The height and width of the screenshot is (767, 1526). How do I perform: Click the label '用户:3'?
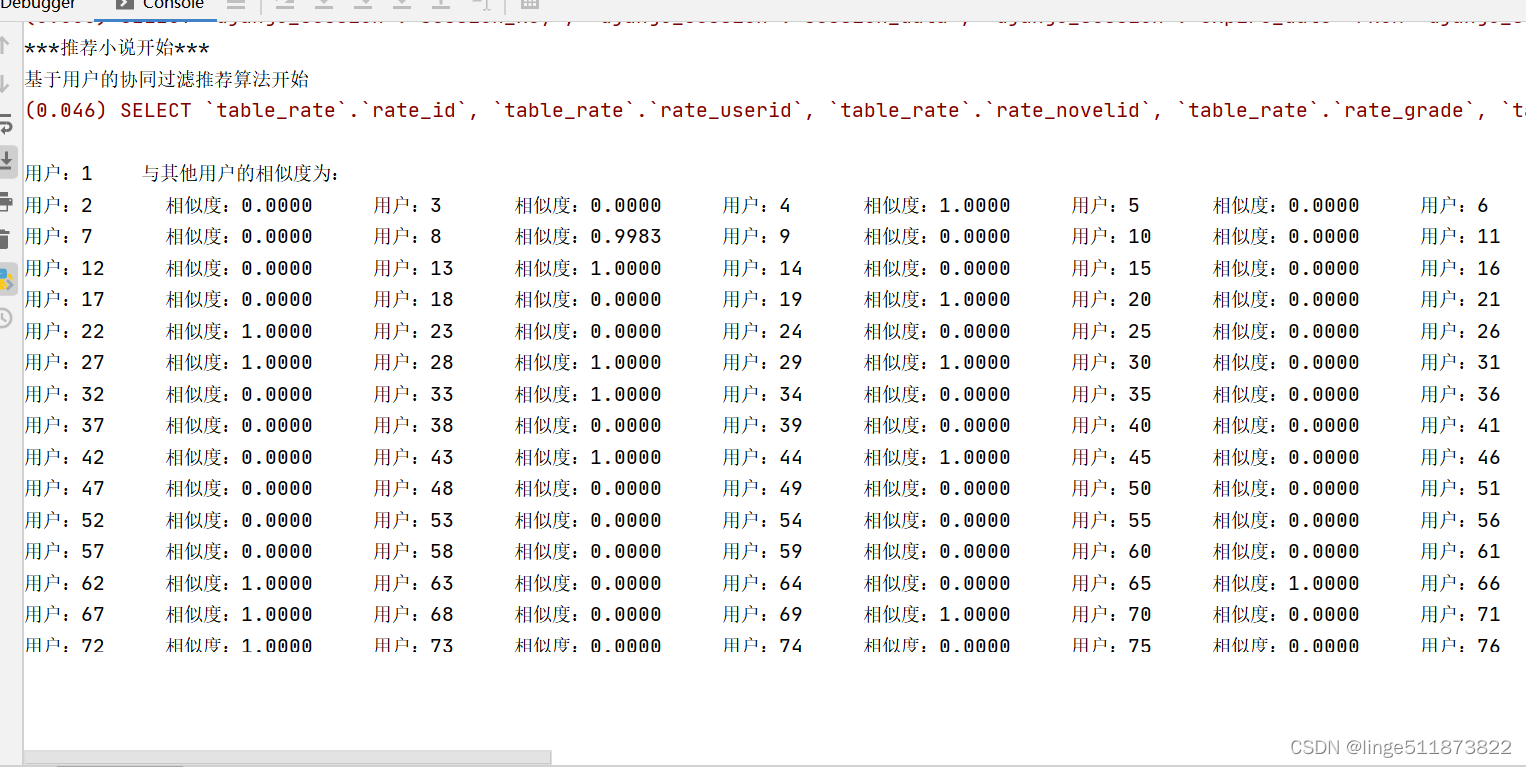408,206
